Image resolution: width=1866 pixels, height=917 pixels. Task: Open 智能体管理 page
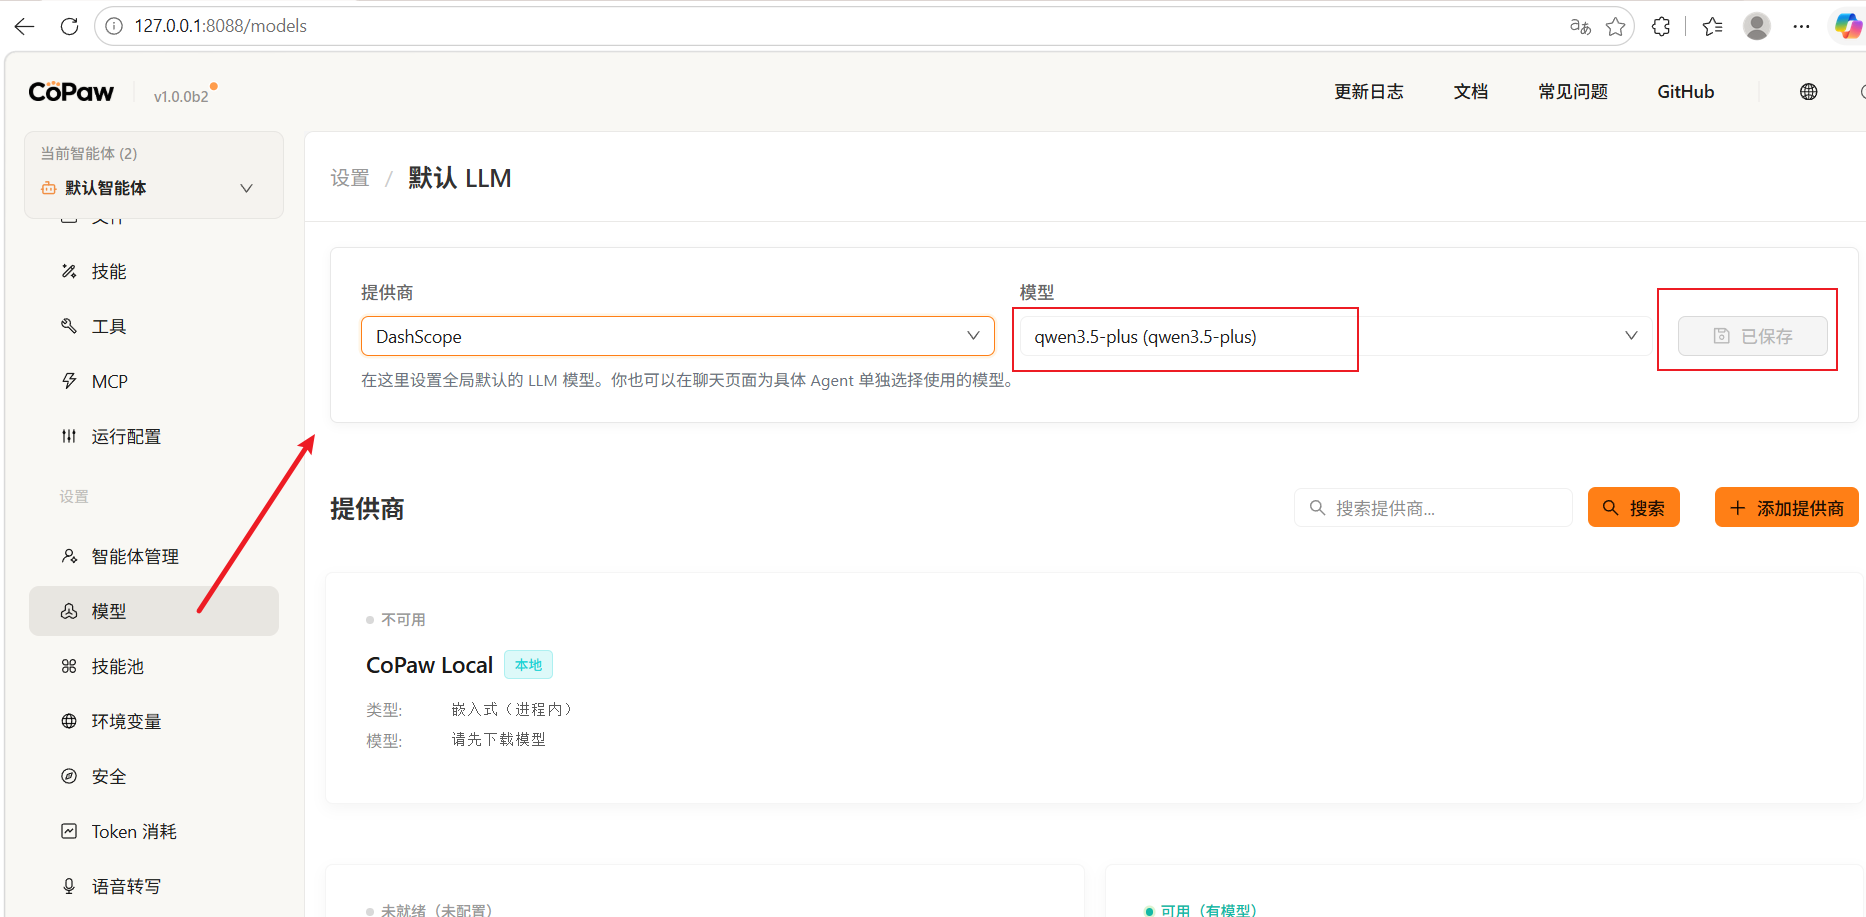tap(154, 556)
